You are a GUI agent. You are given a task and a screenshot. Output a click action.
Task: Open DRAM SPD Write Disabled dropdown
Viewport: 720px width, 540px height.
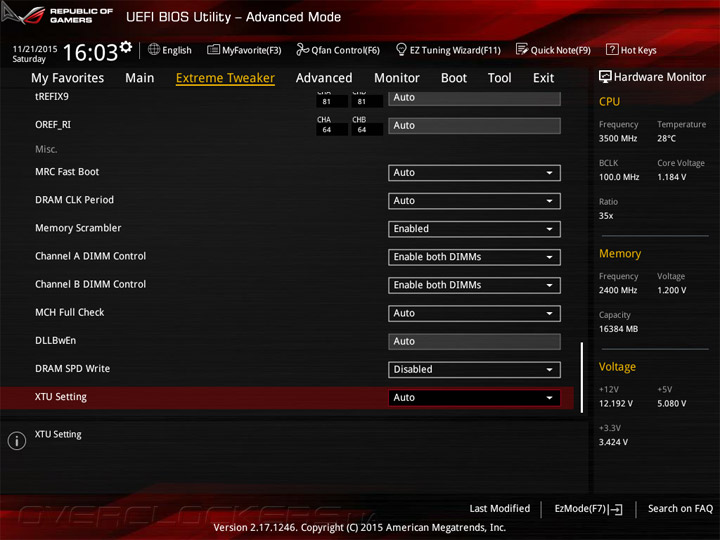[x=474, y=369]
